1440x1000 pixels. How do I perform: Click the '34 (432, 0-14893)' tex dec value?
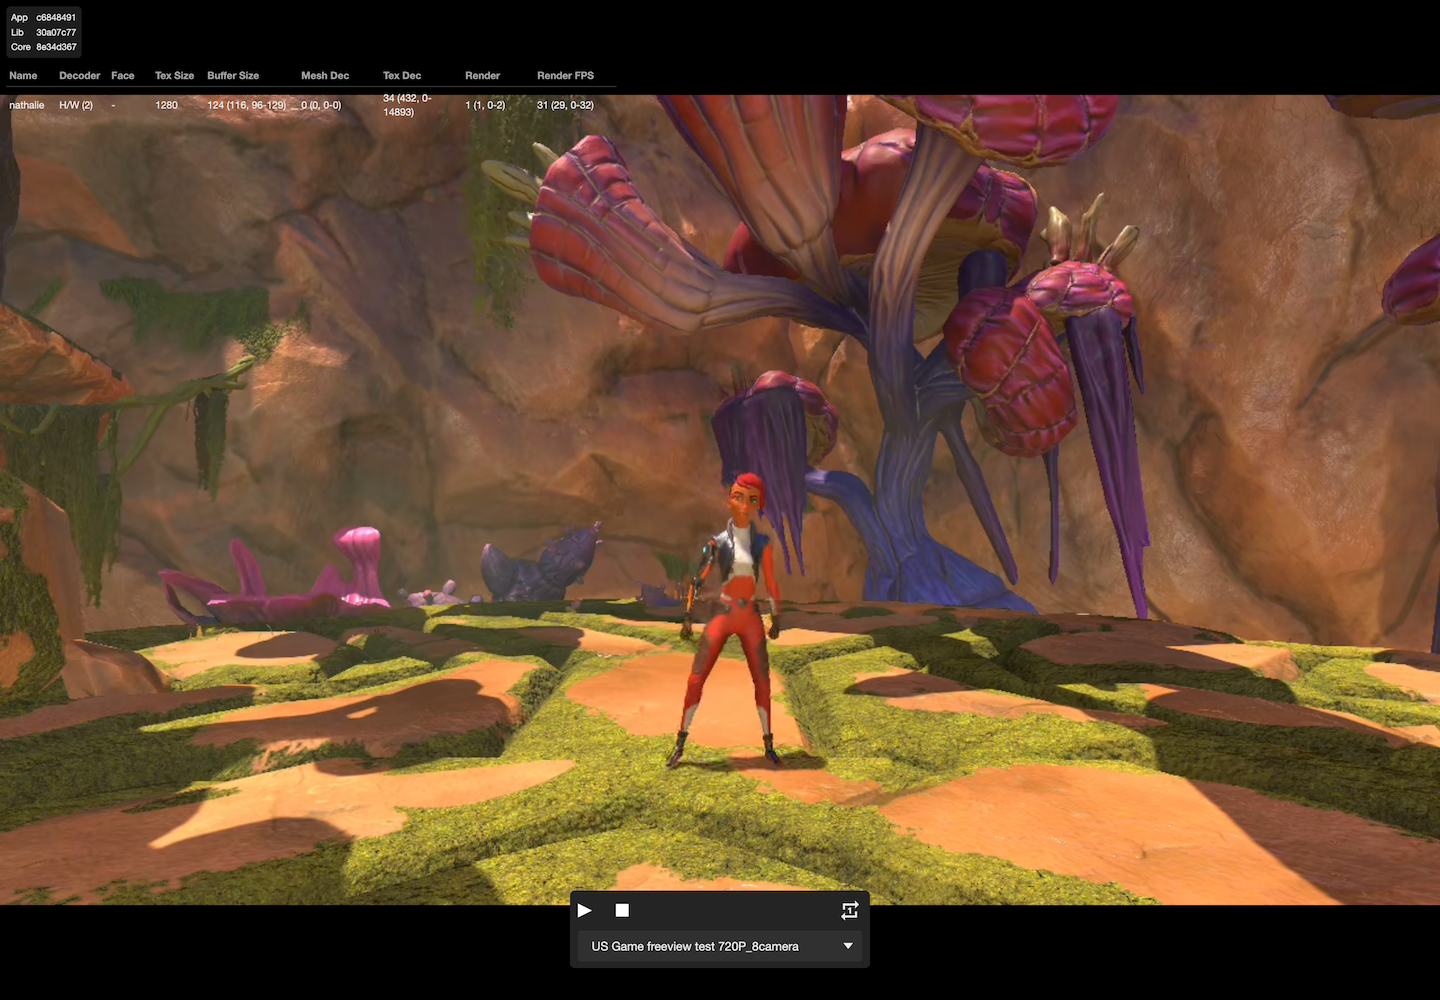point(407,105)
